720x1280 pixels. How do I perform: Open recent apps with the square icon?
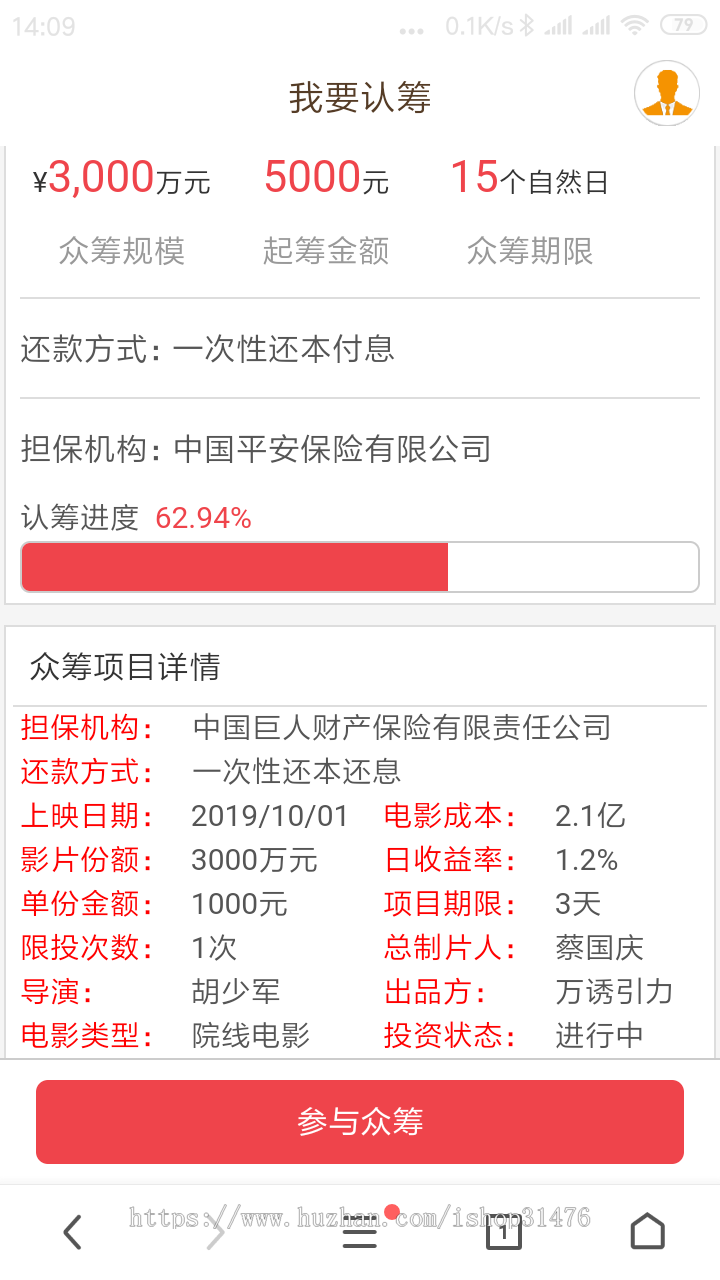[504, 1232]
